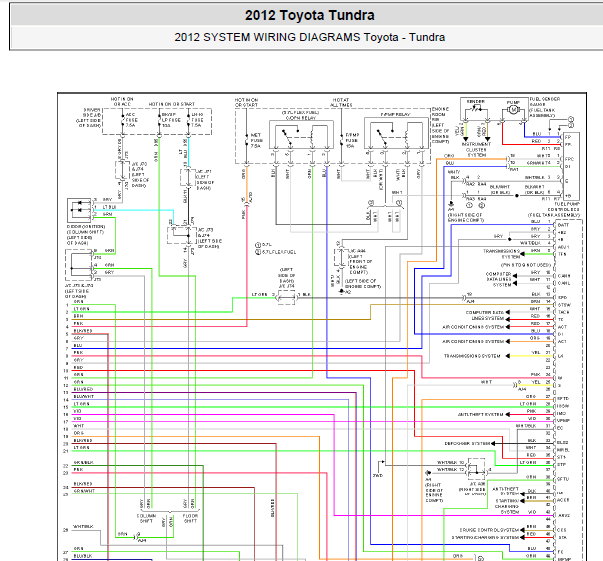The image size is (603, 561).
Task: Click the INSTRUMENT CLUSTER SYSTEM label
Action: point(476,150)
